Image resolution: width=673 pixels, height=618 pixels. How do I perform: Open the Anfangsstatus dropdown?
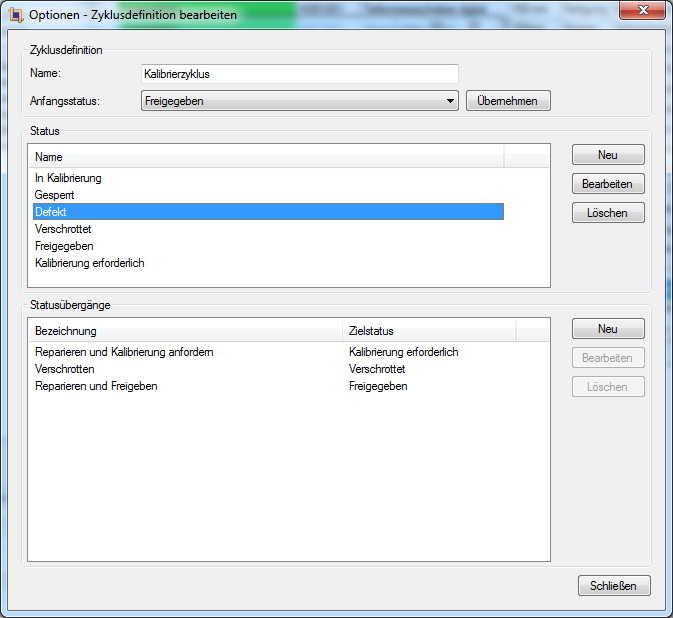coord(299,101)
